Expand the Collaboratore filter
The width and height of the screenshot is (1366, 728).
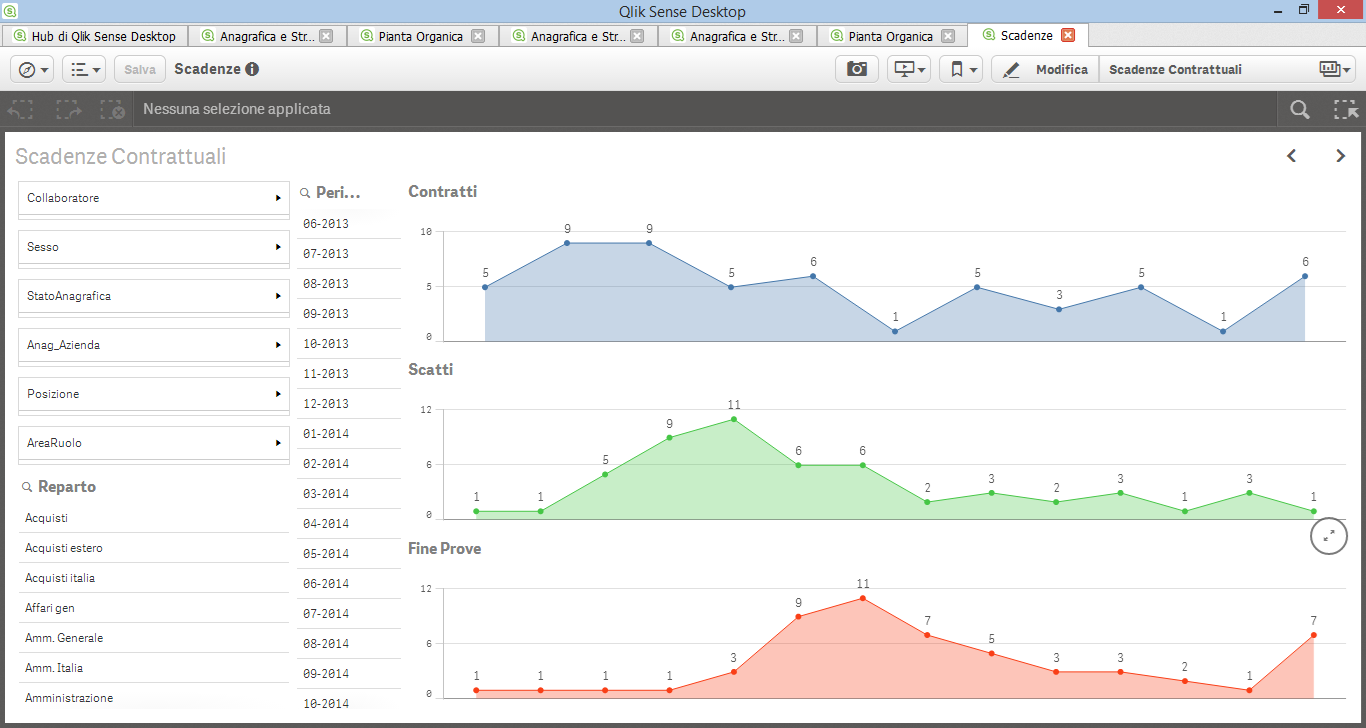pyautogui.click(x=154, y=198)
